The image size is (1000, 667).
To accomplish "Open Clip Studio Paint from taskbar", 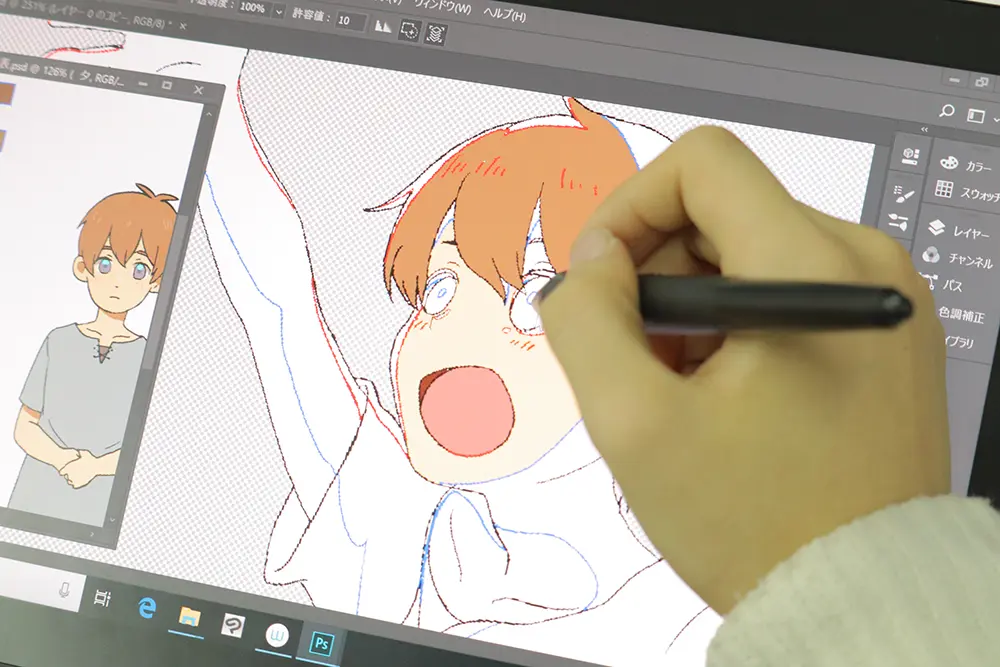I will [233, 626].
